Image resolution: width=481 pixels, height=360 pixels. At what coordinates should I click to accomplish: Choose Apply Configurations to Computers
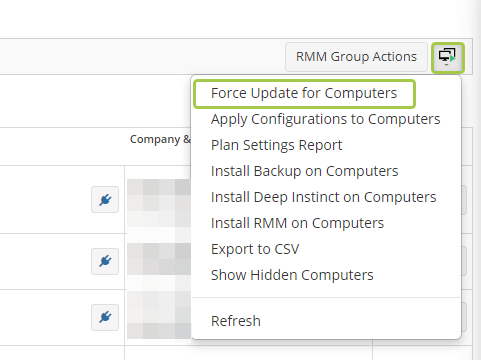point(326,119)
